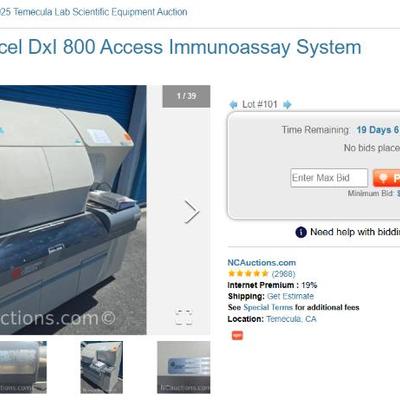Click the Need help with bidding text
Image resolution: width=400 pixels, height=400 pixels.
pos(355,232)
